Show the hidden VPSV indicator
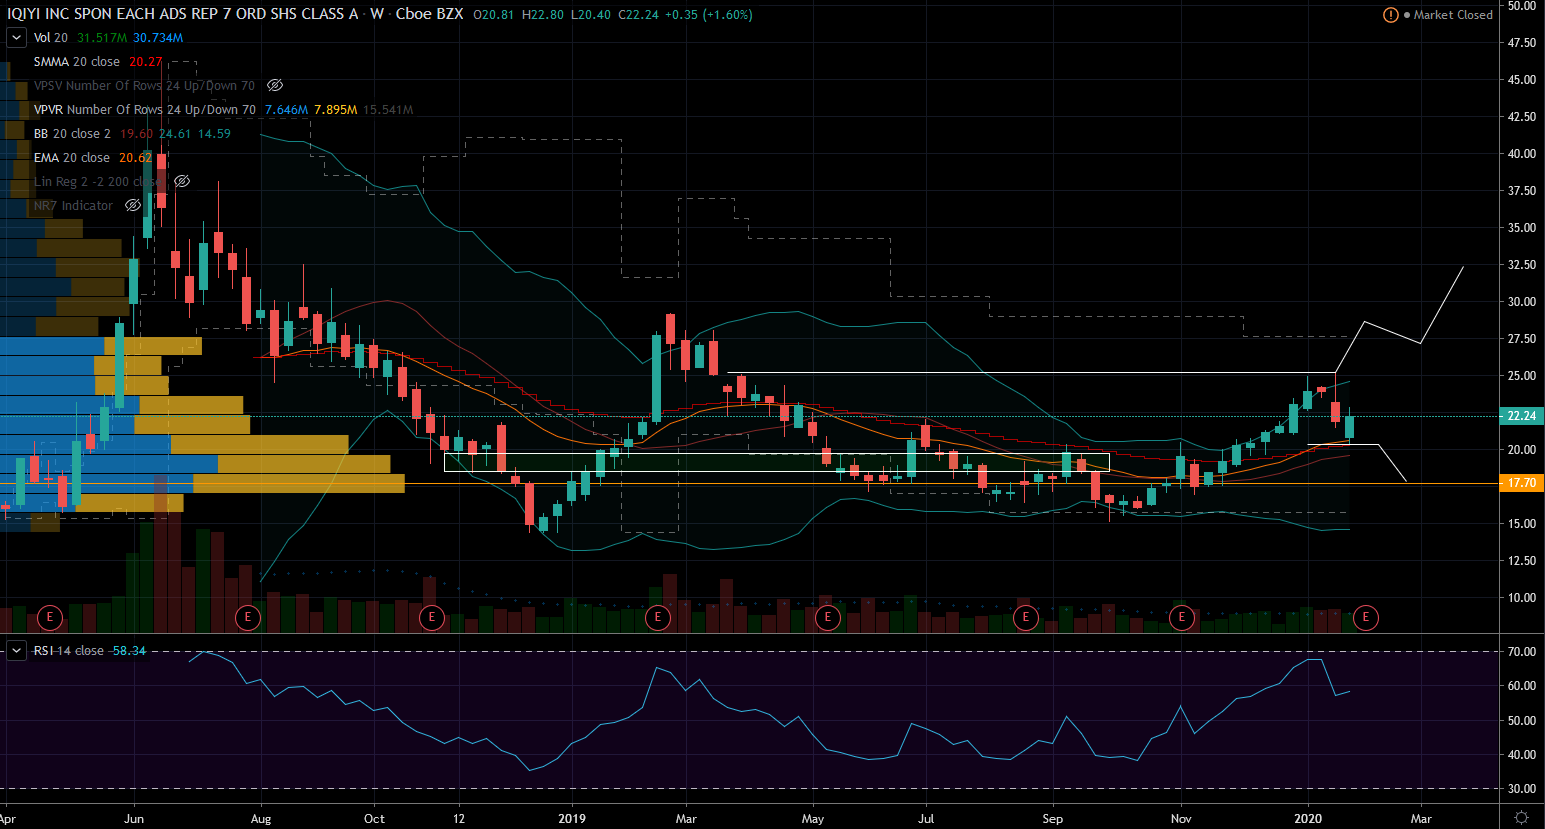Screen dimensions: 1545x829 click(275, 86)
